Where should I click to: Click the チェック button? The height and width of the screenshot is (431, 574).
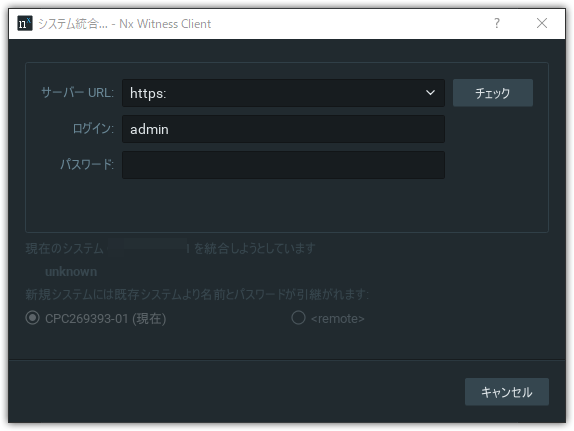pos(493,93)
